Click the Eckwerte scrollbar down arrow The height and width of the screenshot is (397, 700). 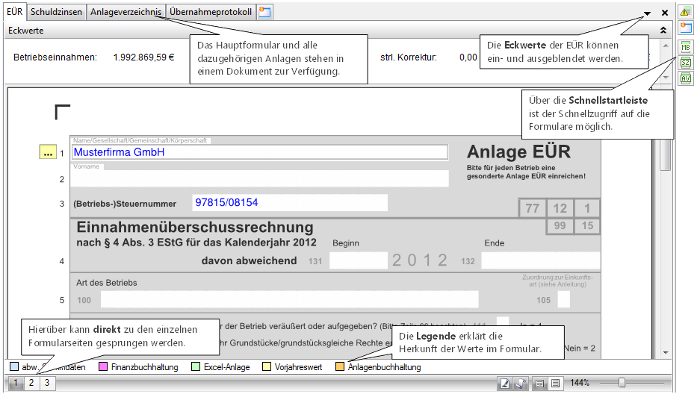click(x=666, y=77)
